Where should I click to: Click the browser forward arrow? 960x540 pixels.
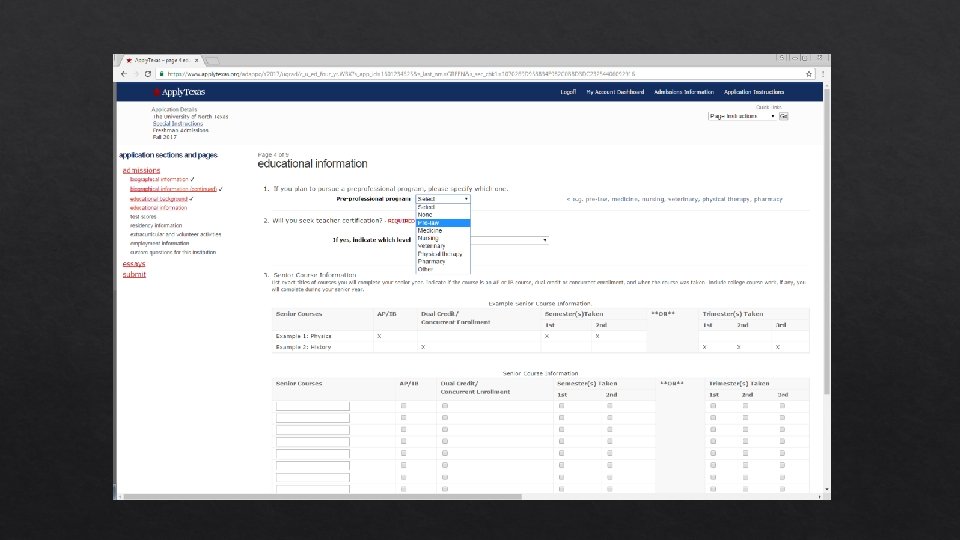[x=136, y=73]
